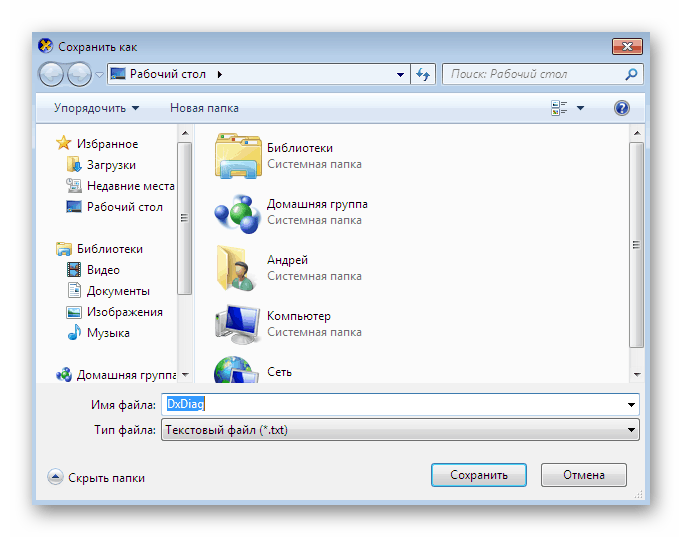Open the Видео library

[x=103, y=270]
